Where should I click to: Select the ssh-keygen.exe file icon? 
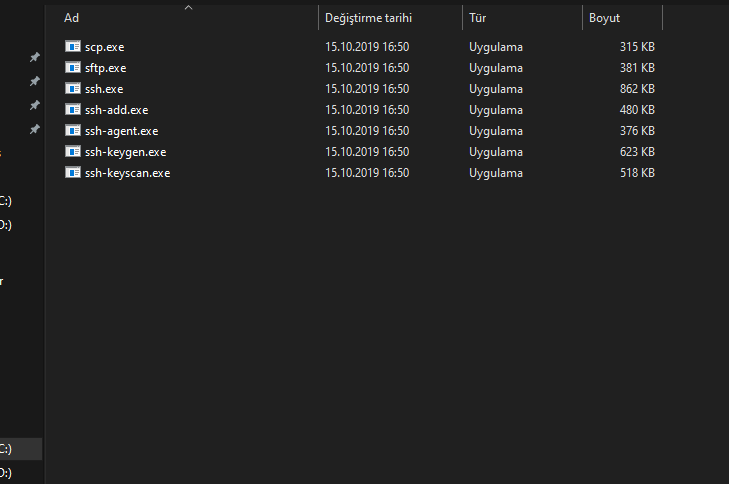(x=72, y=151)
